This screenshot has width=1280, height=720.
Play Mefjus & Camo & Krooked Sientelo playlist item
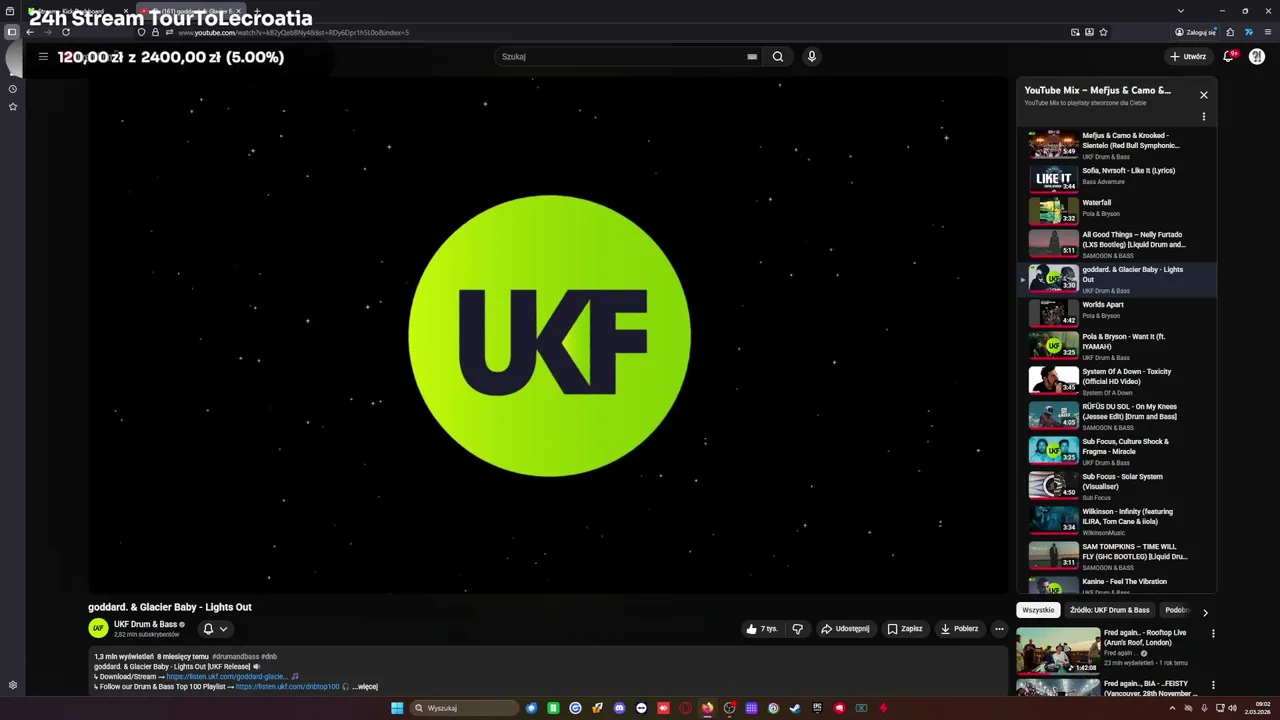[x=1118, y=145]
